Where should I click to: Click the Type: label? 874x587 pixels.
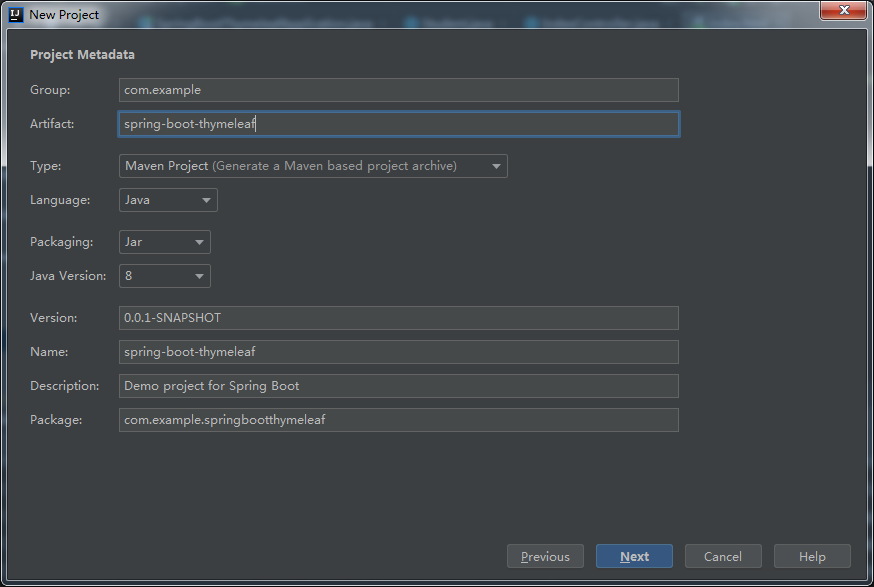coord(46,166)
